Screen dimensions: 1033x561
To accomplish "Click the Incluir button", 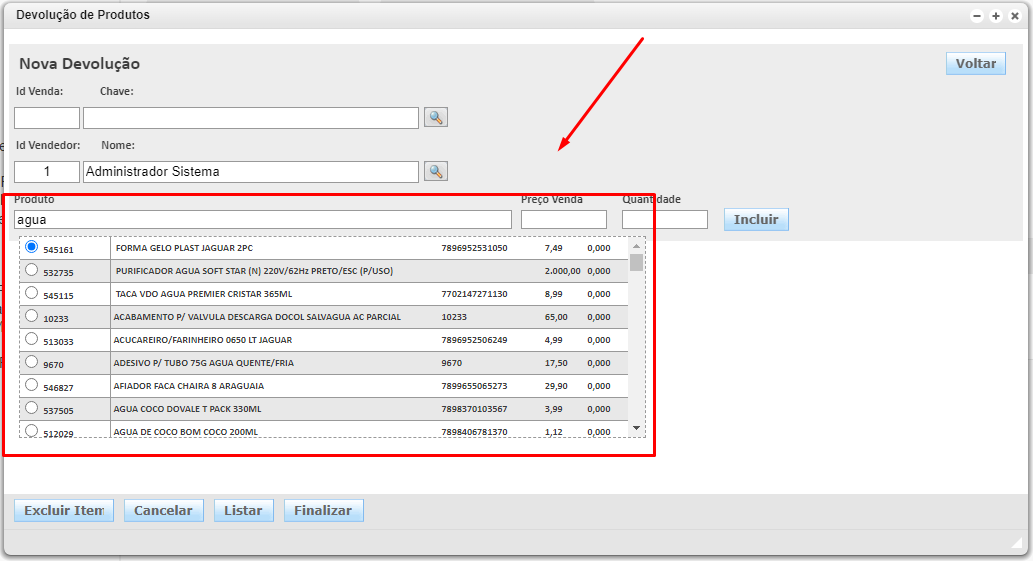I will [756, 219].
